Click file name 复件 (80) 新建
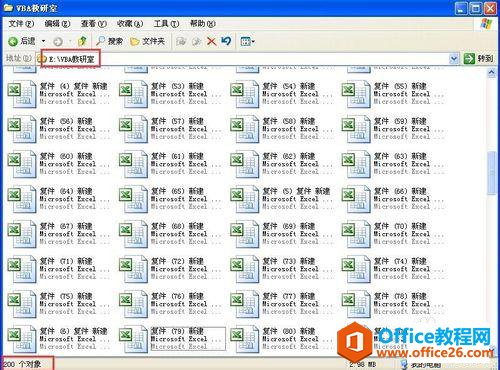Viewport: 500px width, 370px height. [289, 331]
